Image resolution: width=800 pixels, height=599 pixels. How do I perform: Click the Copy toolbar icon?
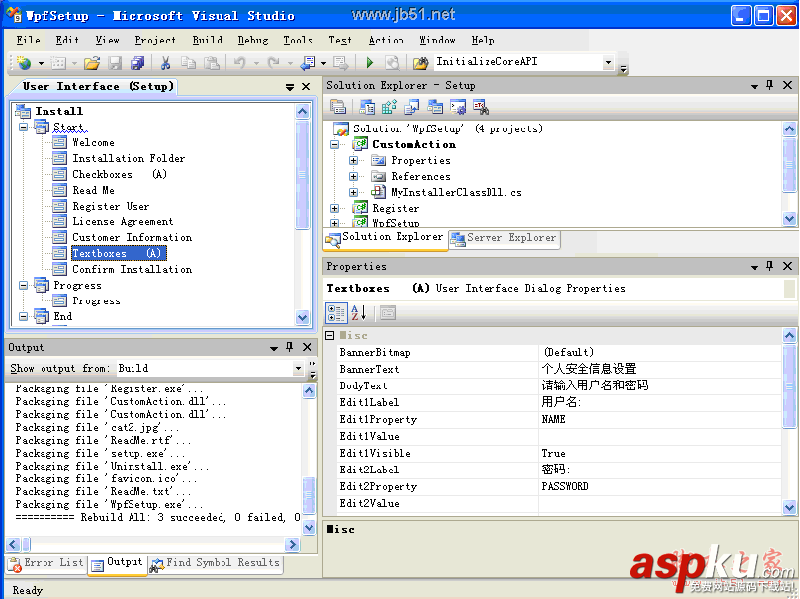coord(188,63)
